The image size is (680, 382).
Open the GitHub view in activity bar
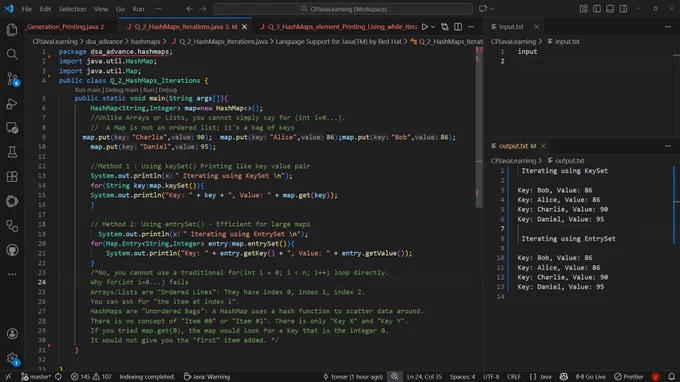pyautogui.click(x=12, y=250)
